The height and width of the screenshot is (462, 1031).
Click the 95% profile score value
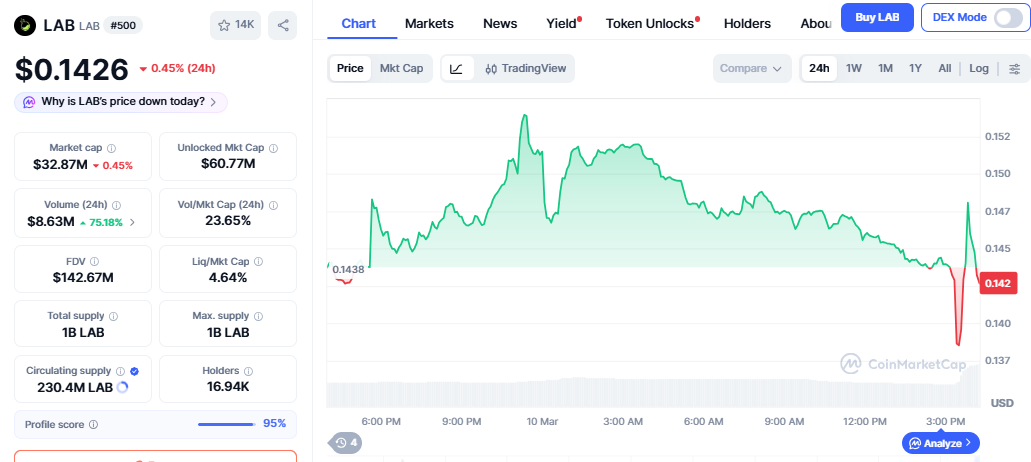(x=274, y=424)
